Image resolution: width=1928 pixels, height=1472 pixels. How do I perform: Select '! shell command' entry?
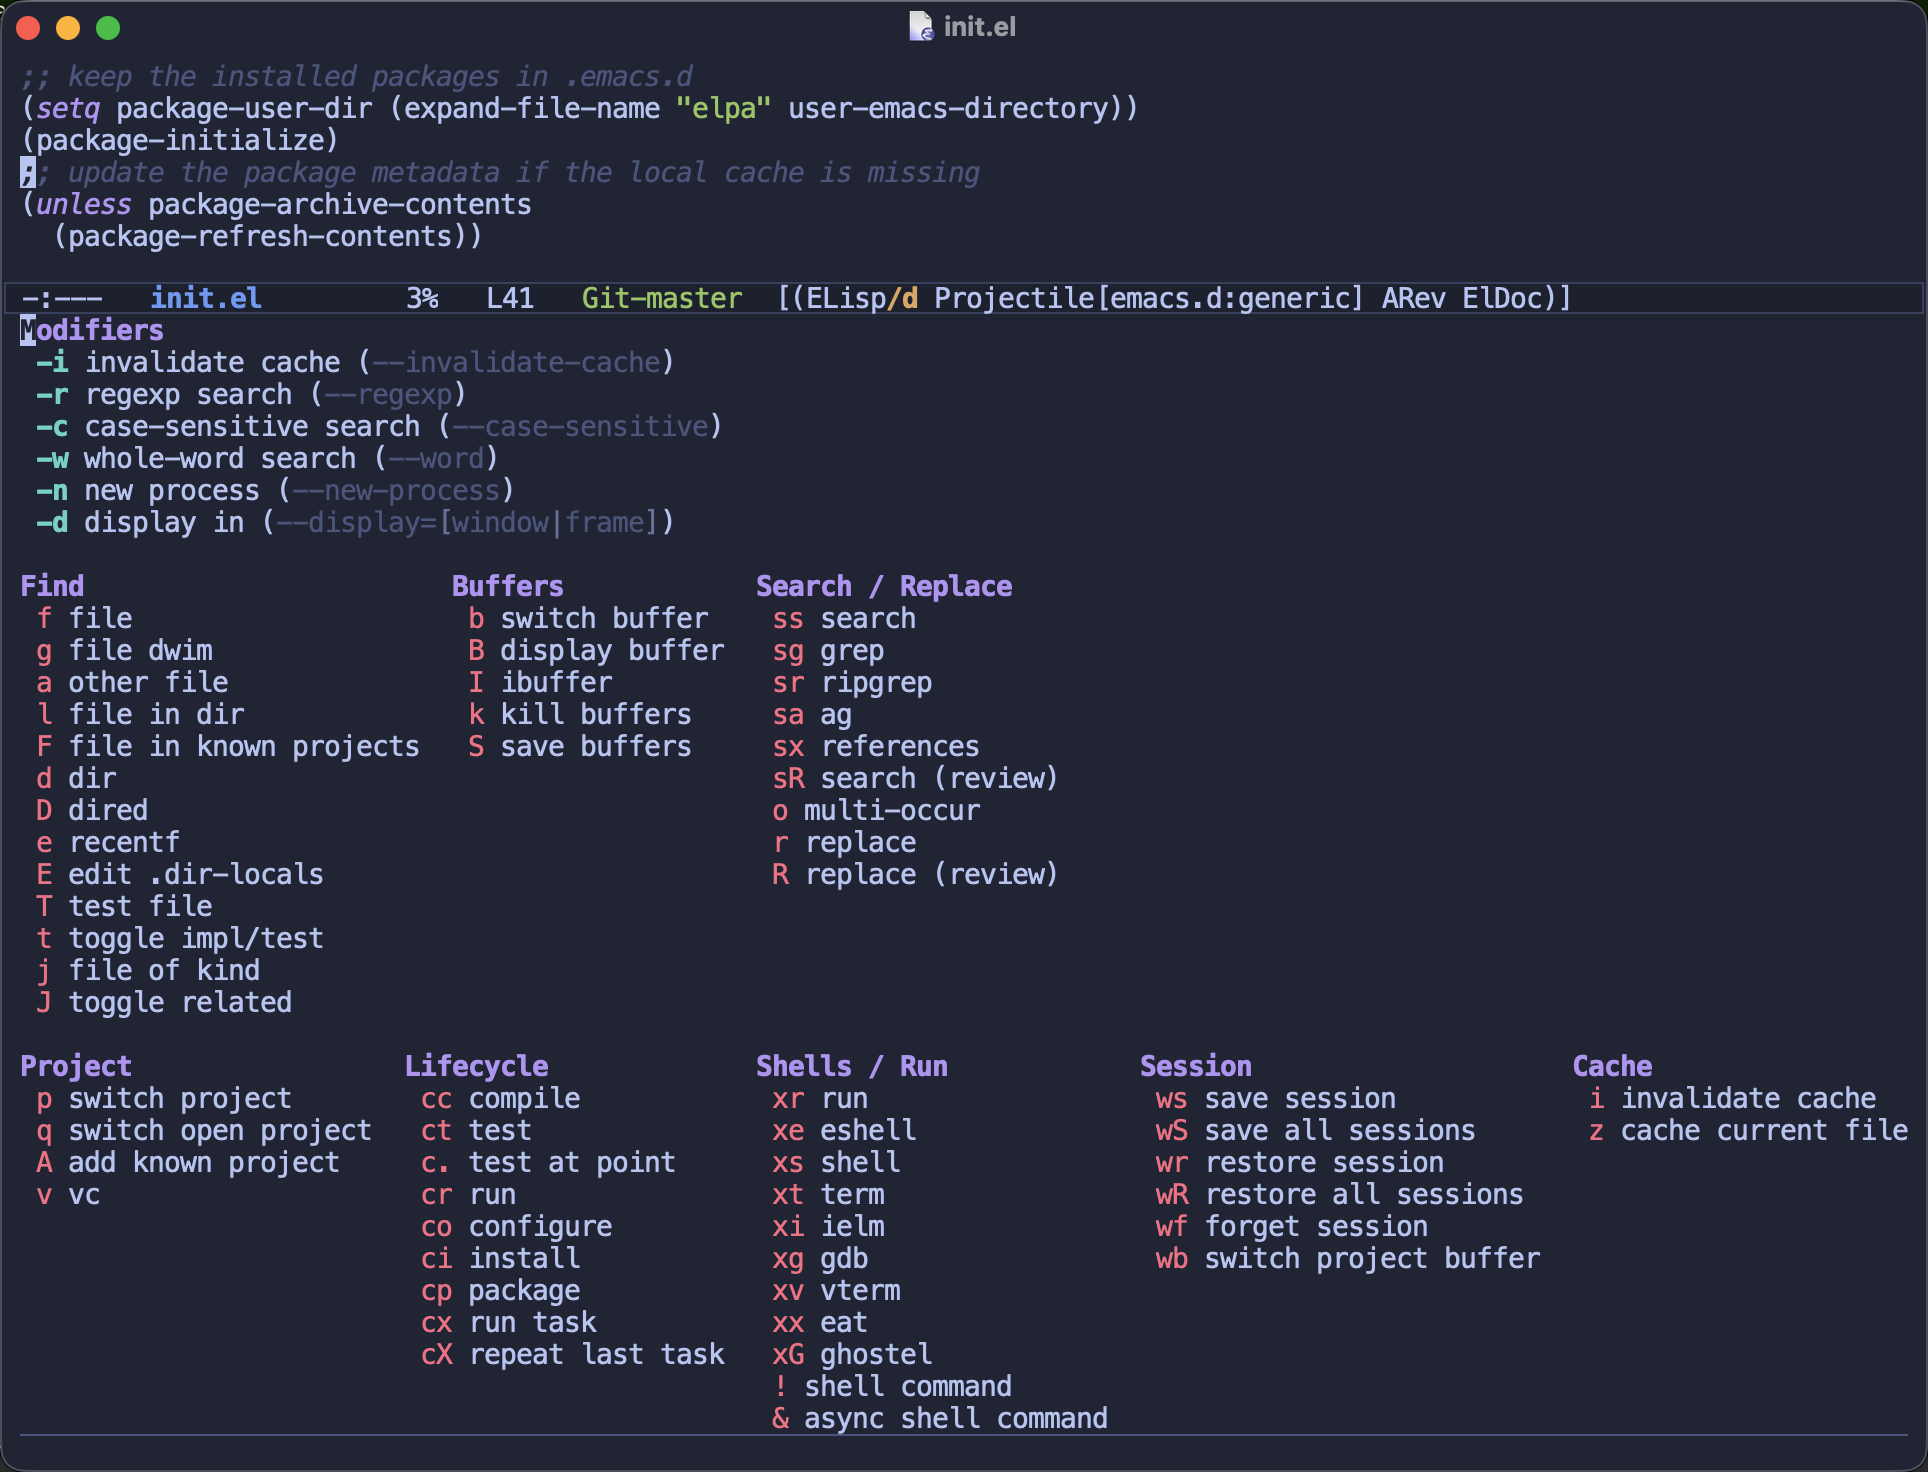(x=892, y=1386)
